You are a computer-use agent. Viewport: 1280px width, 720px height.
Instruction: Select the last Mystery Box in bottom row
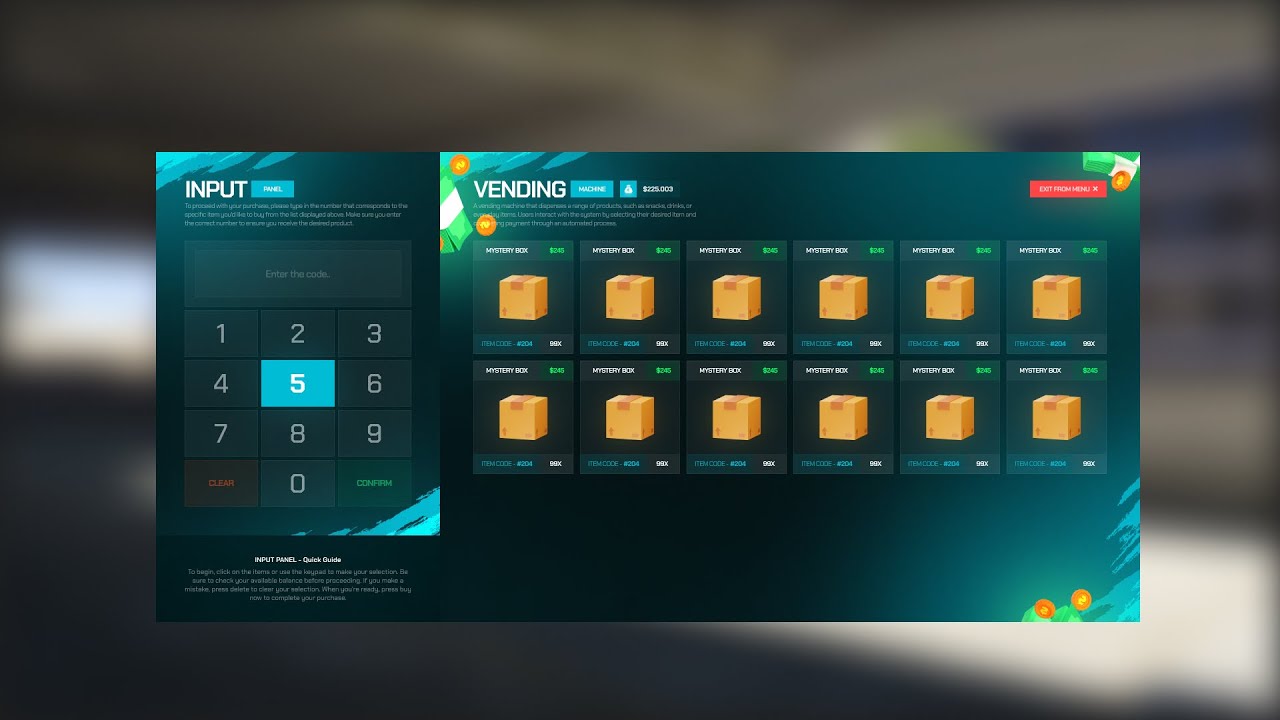(x=1056, y=417)
